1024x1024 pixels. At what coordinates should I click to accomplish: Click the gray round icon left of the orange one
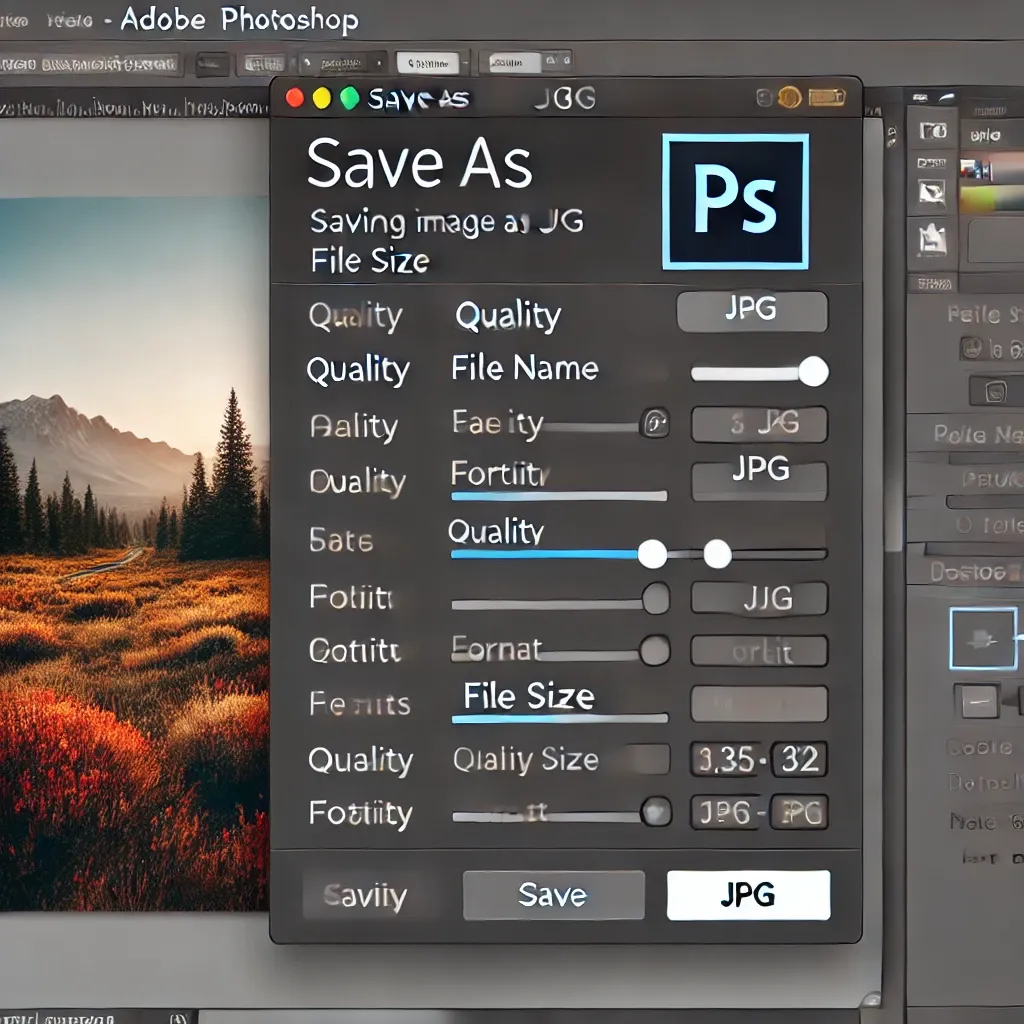[x=765, y=98]
